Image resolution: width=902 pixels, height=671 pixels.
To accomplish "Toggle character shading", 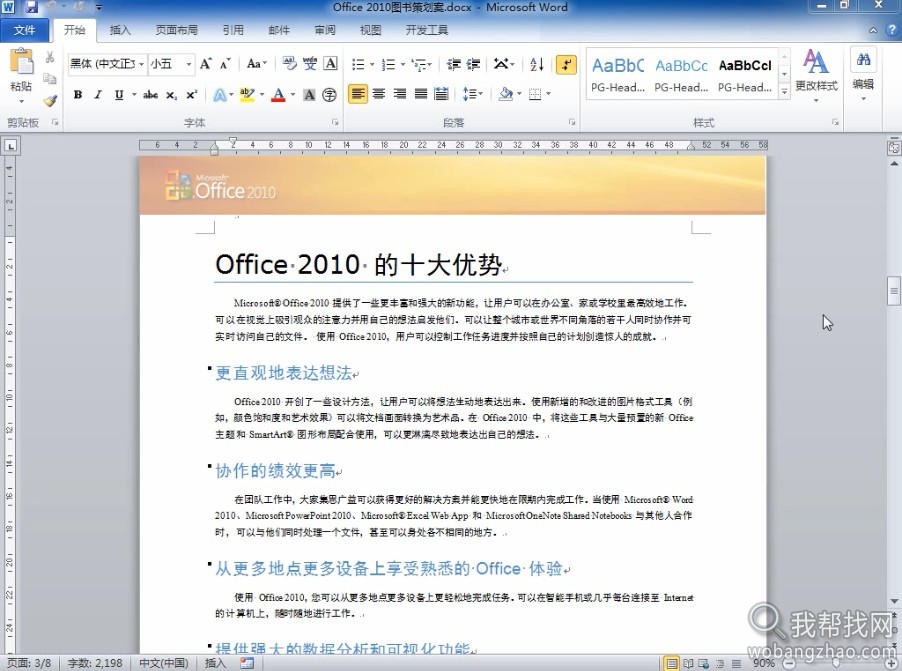I will pos(309,95).
